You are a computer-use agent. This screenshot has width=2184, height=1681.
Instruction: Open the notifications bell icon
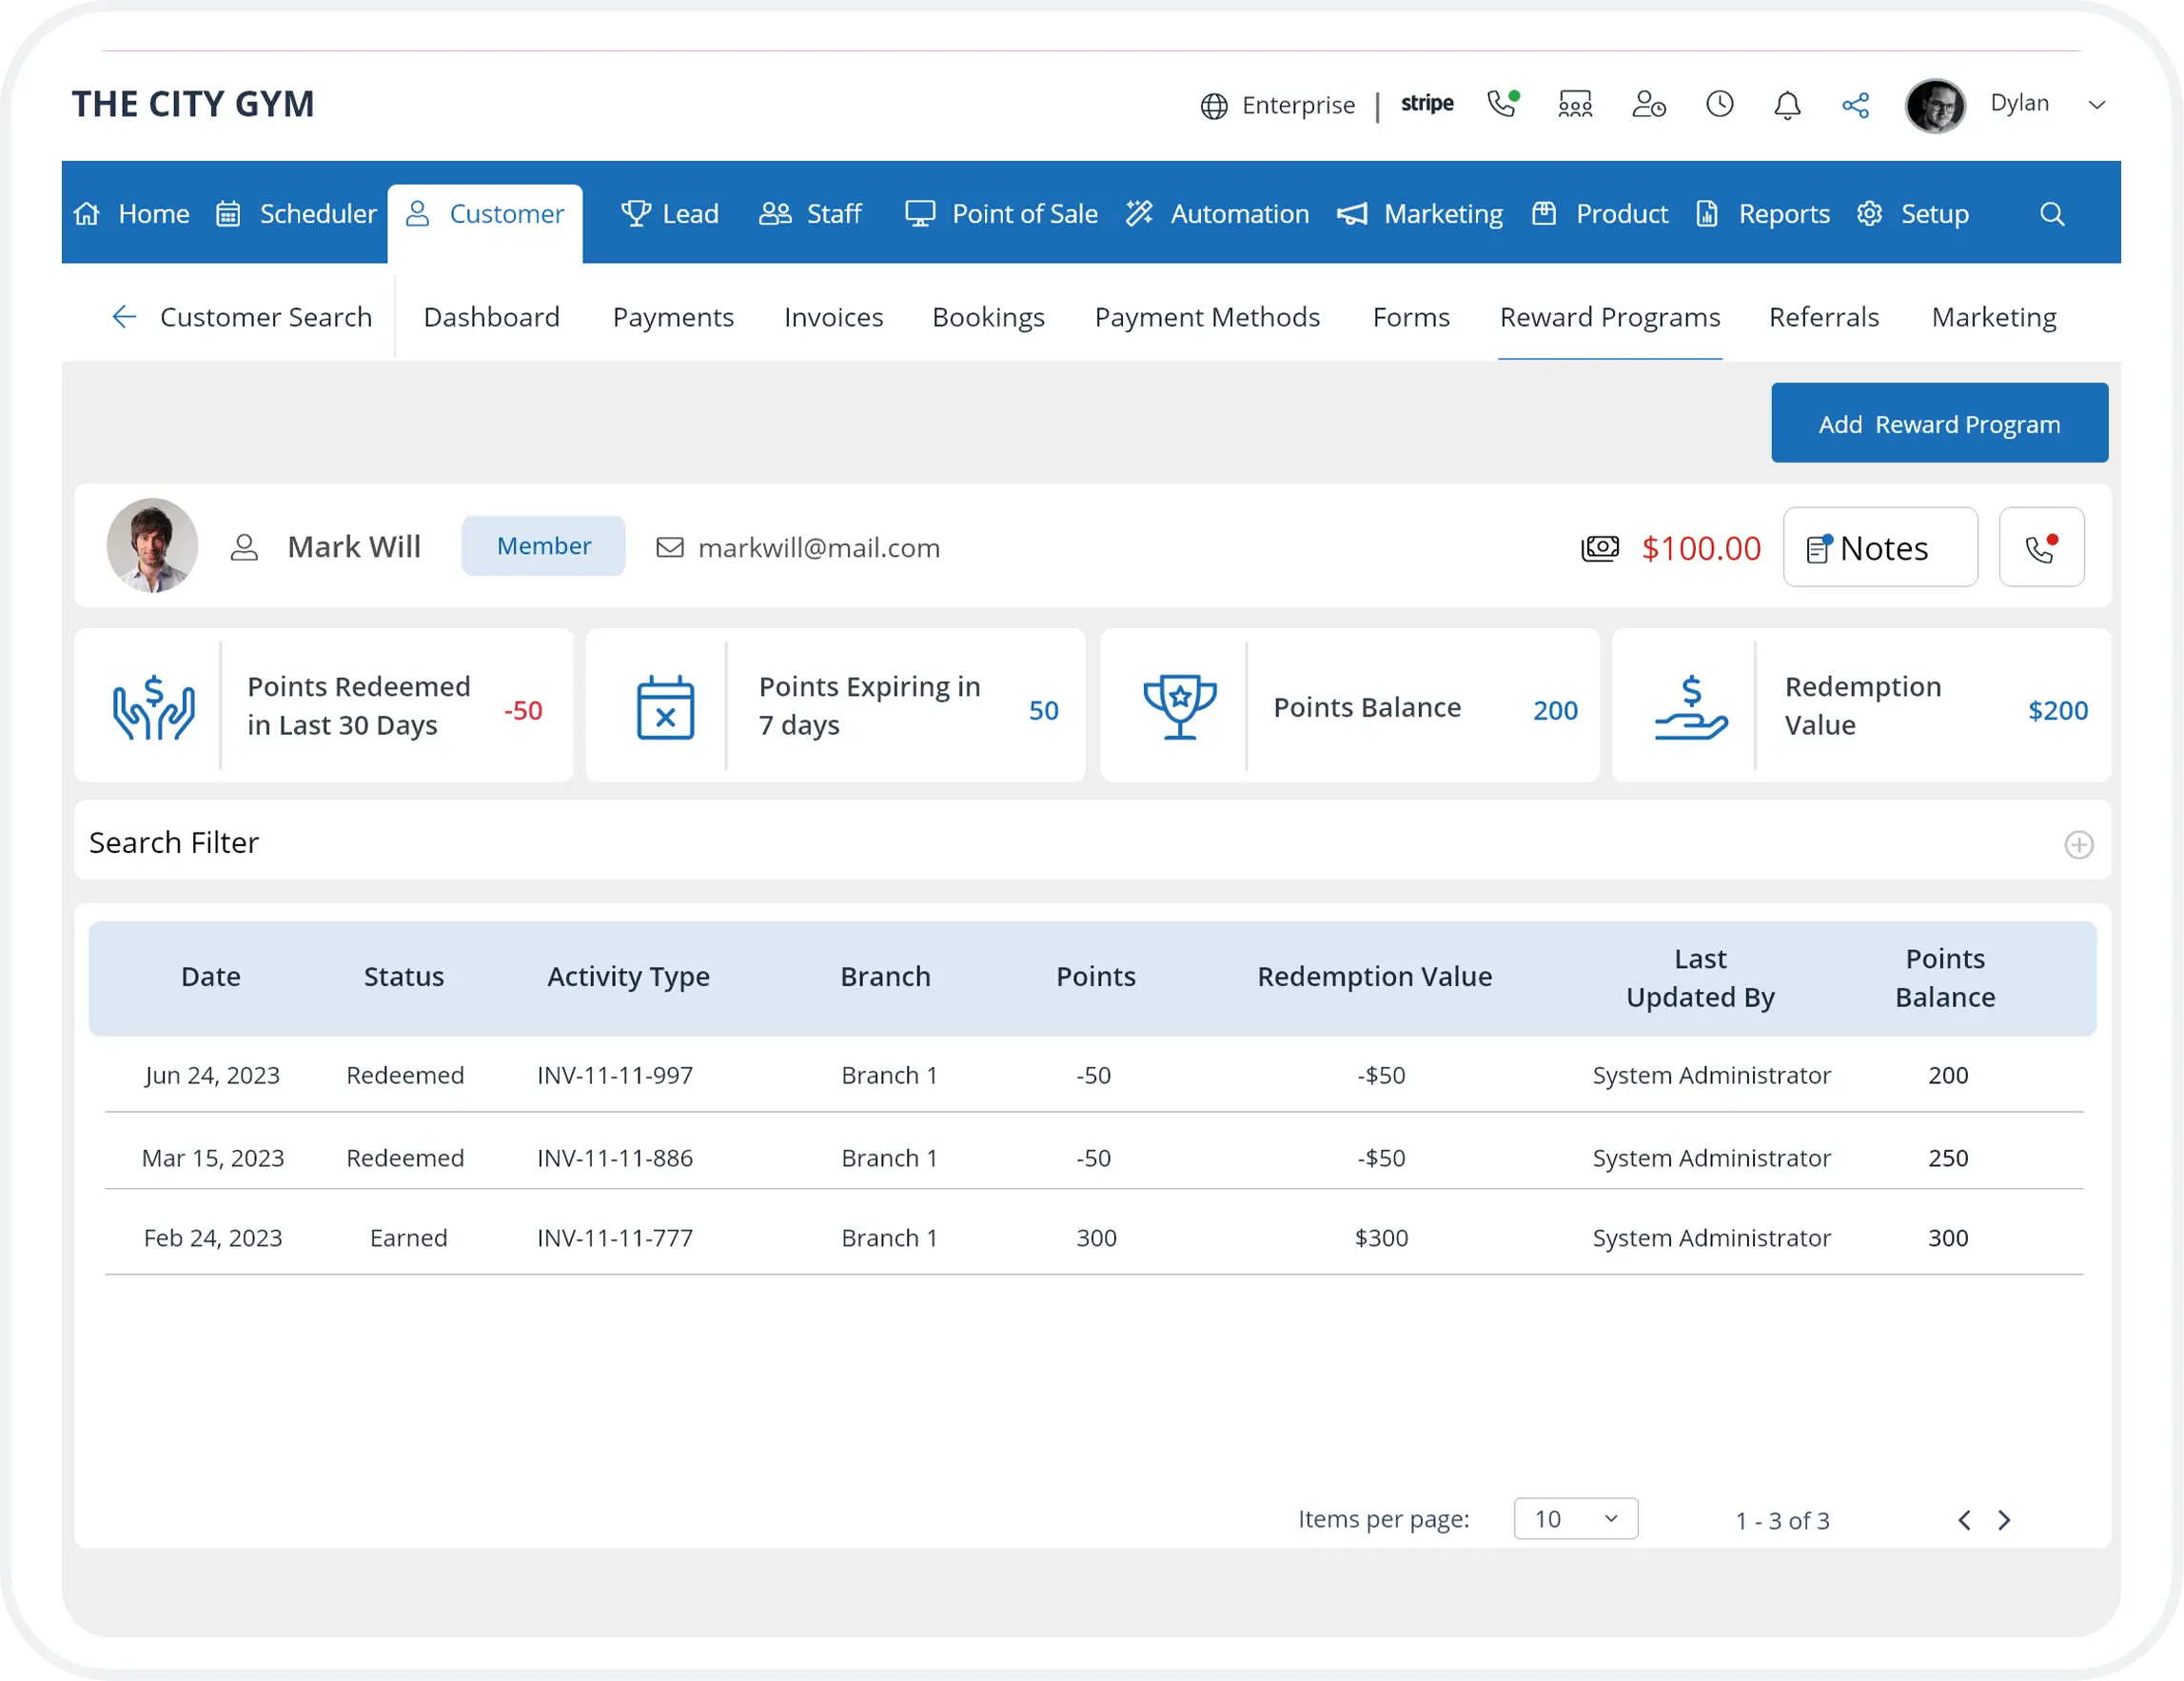[x=1787, y=104]
